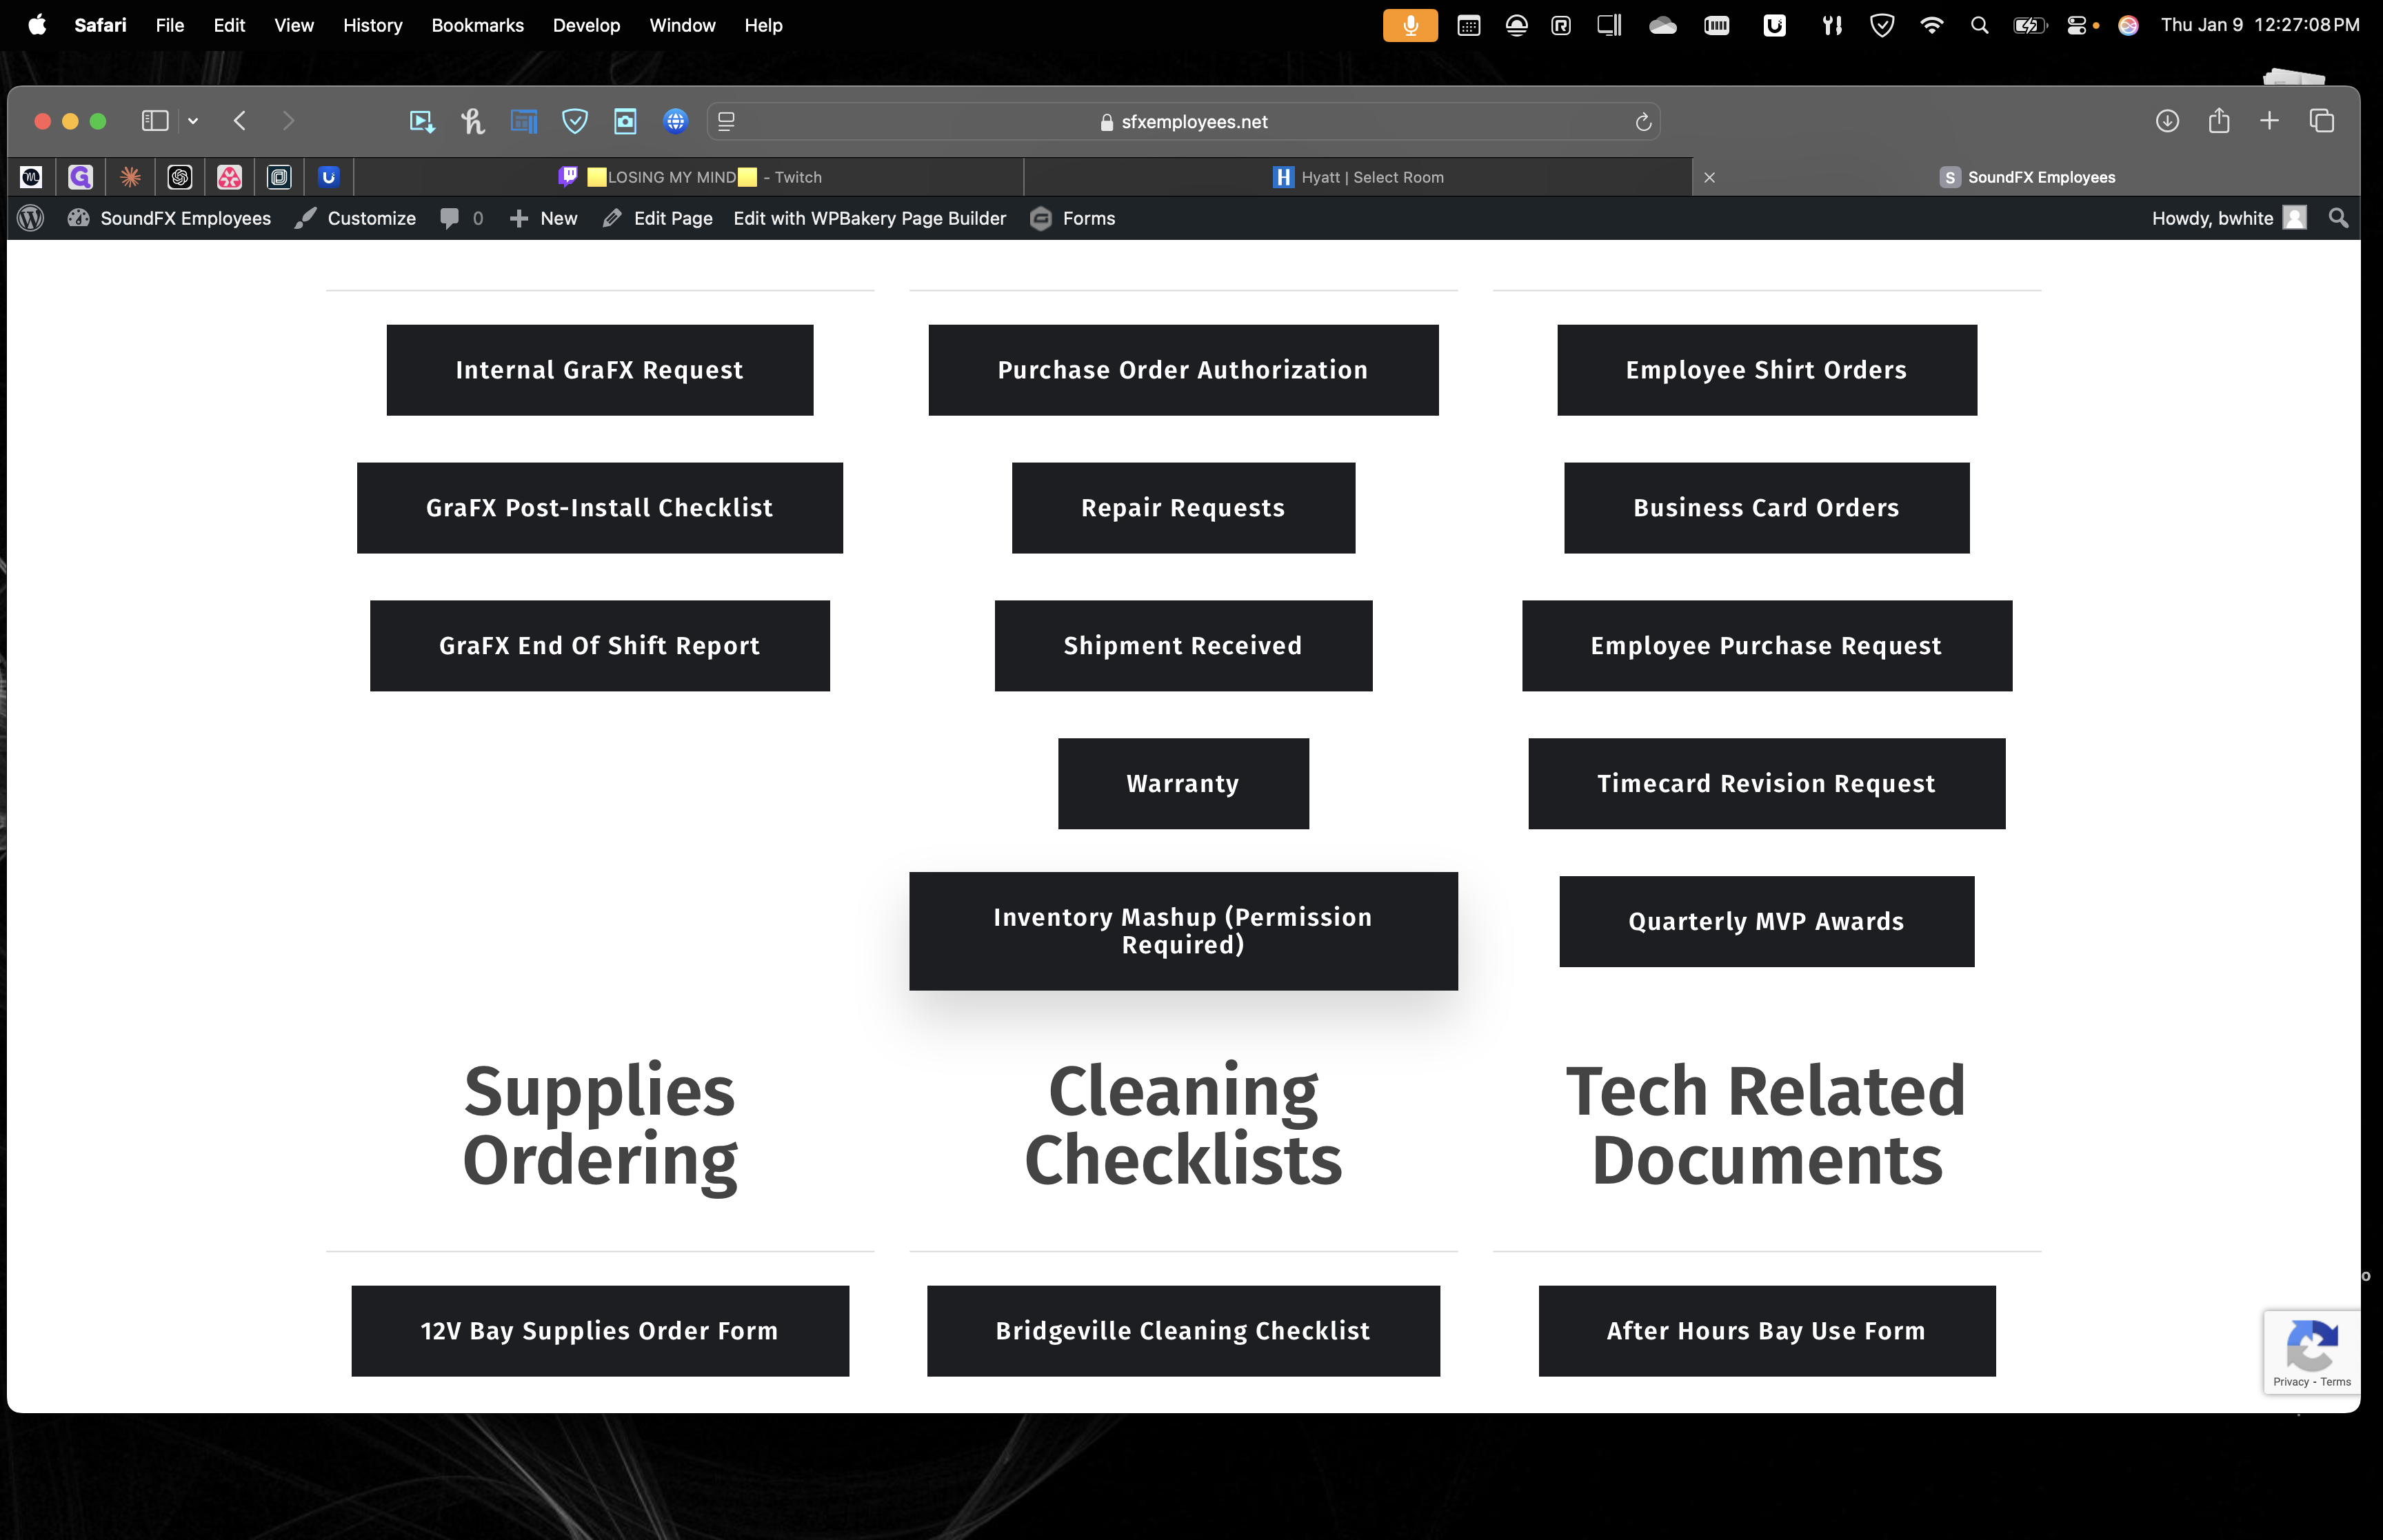The width and height of the screenshot is (2383, 1540).
Task: Open Forms in the admin bar
Action: pos(1073,218)
